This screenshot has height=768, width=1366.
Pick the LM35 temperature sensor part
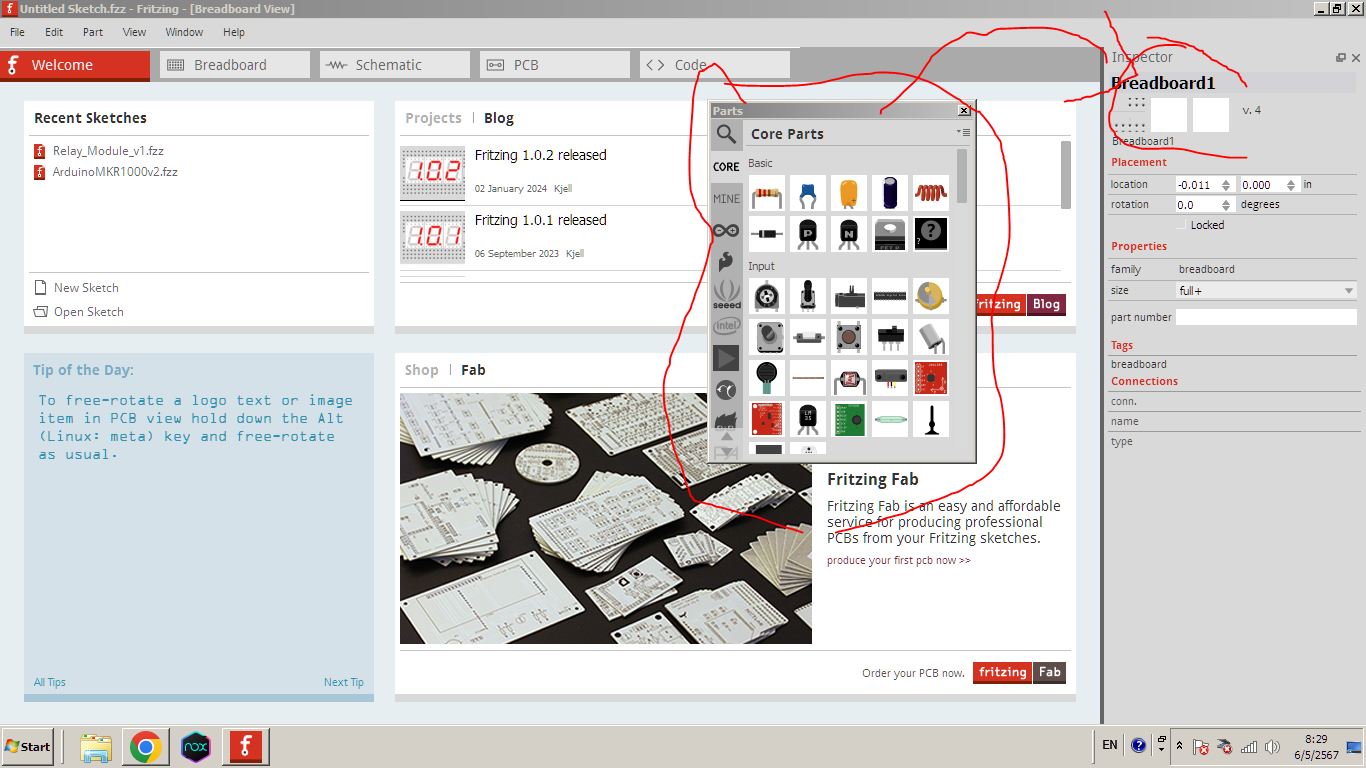coord(808,419)
